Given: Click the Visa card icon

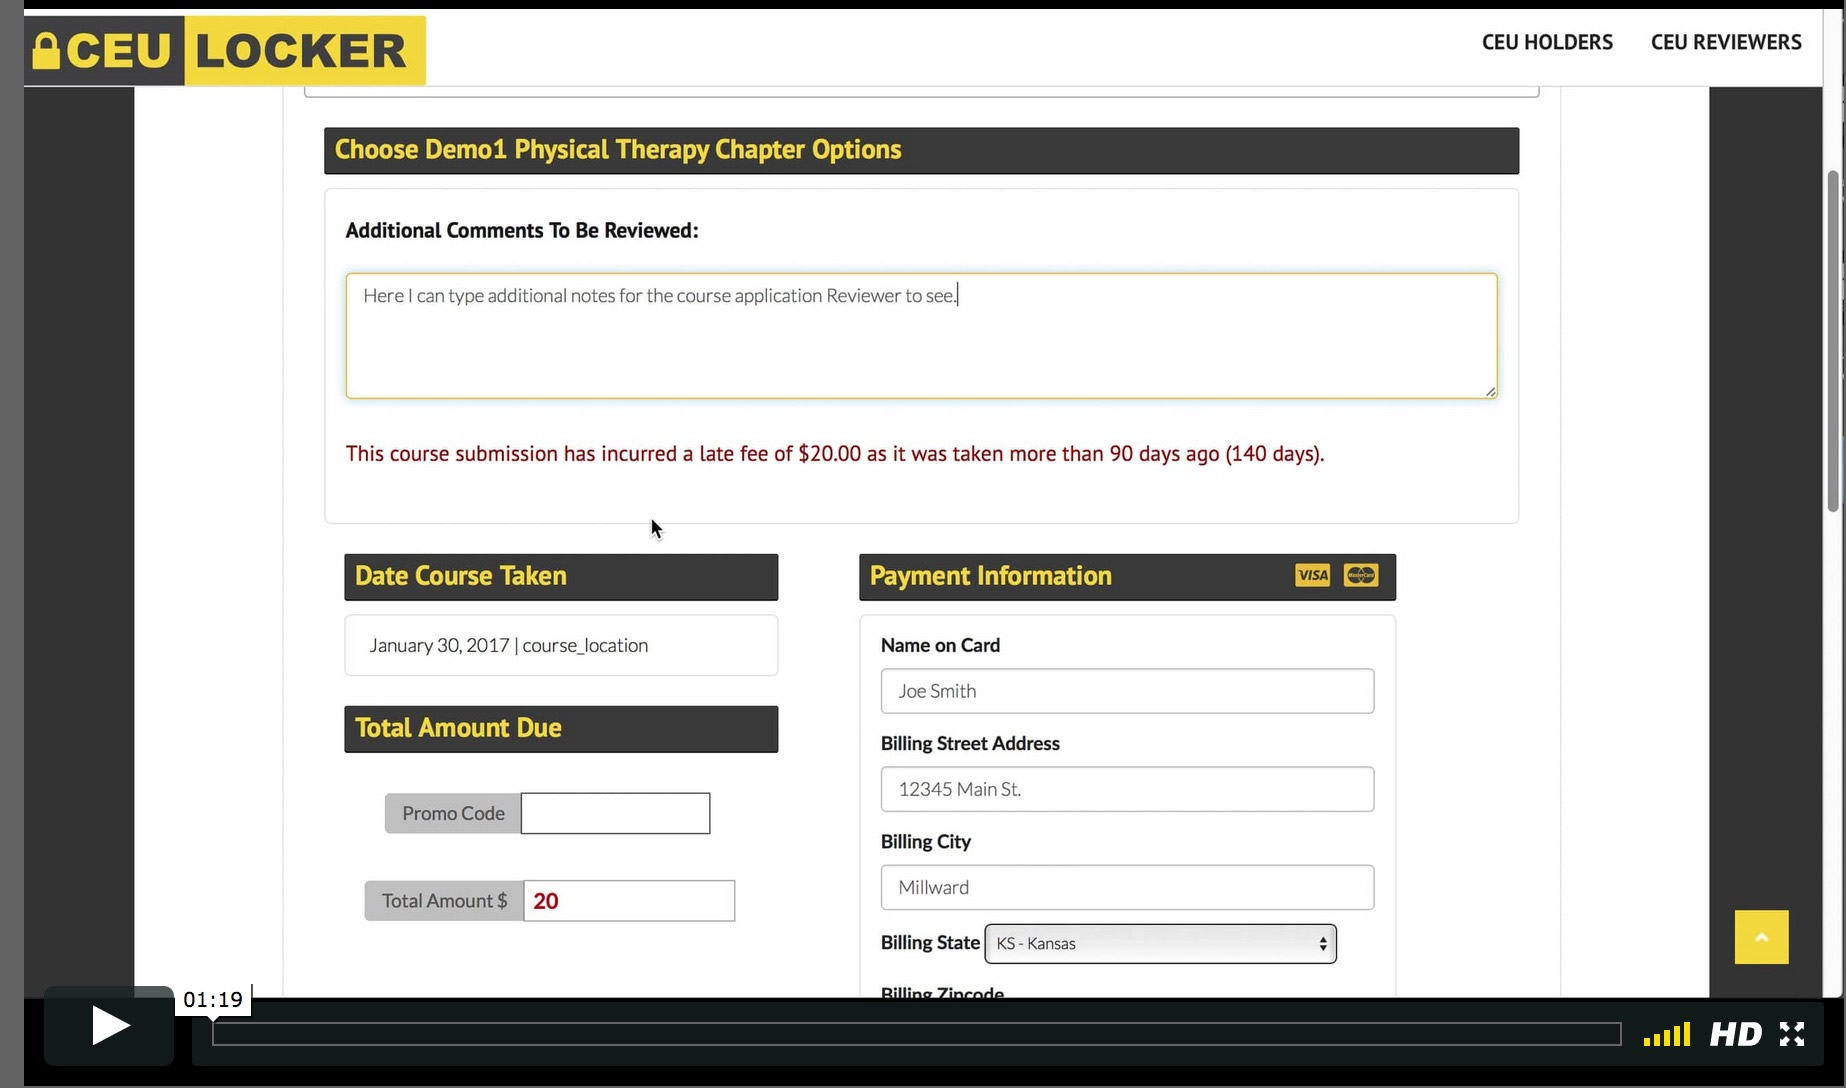Looking at the screenshot, I should coord(1312,575).
